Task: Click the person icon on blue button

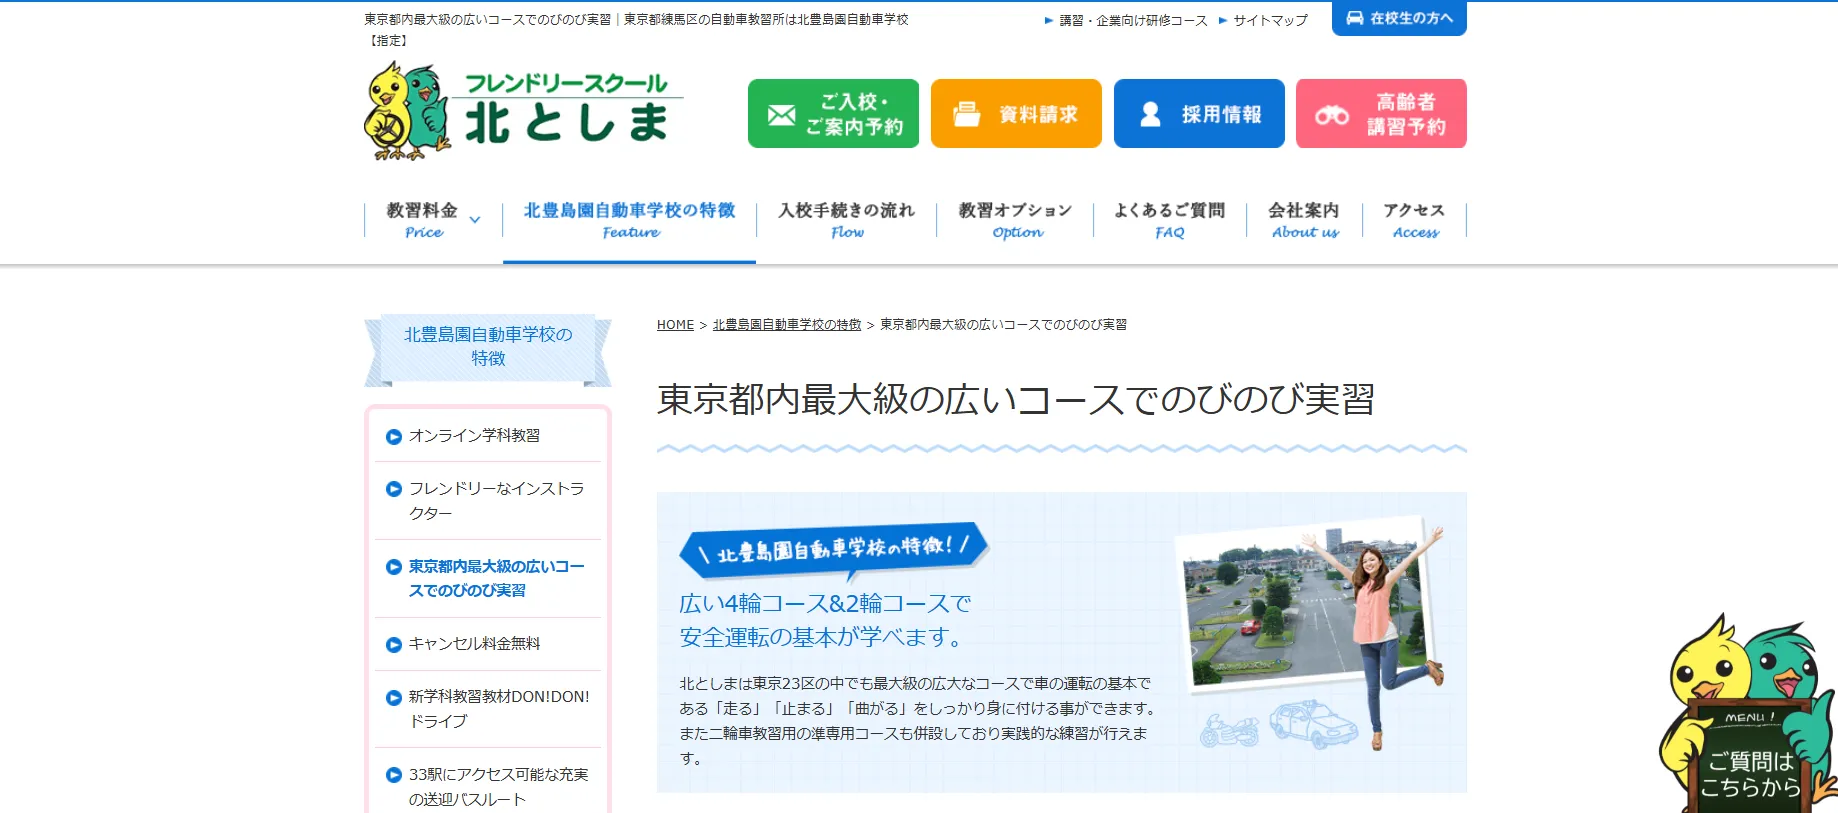Action: 1150,114
